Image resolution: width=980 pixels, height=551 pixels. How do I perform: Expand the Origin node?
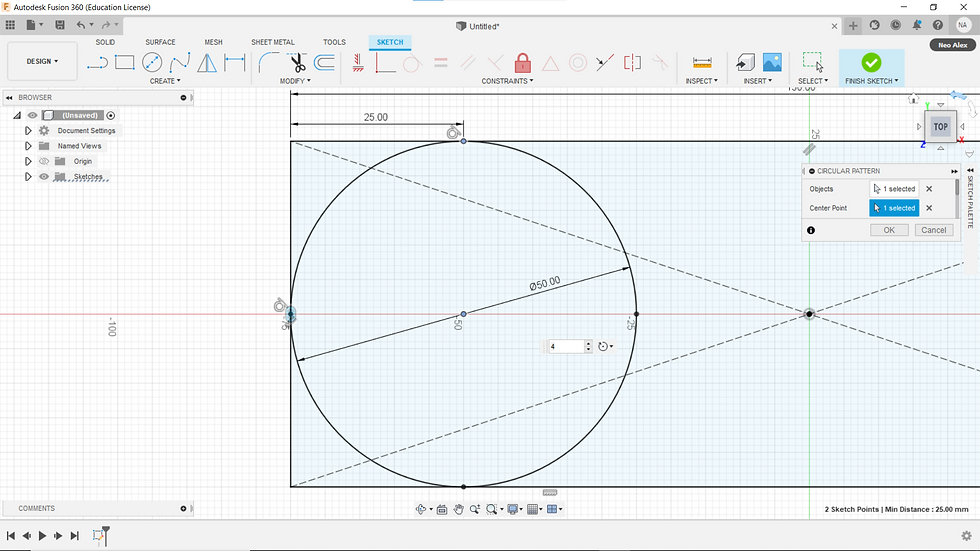28,161
